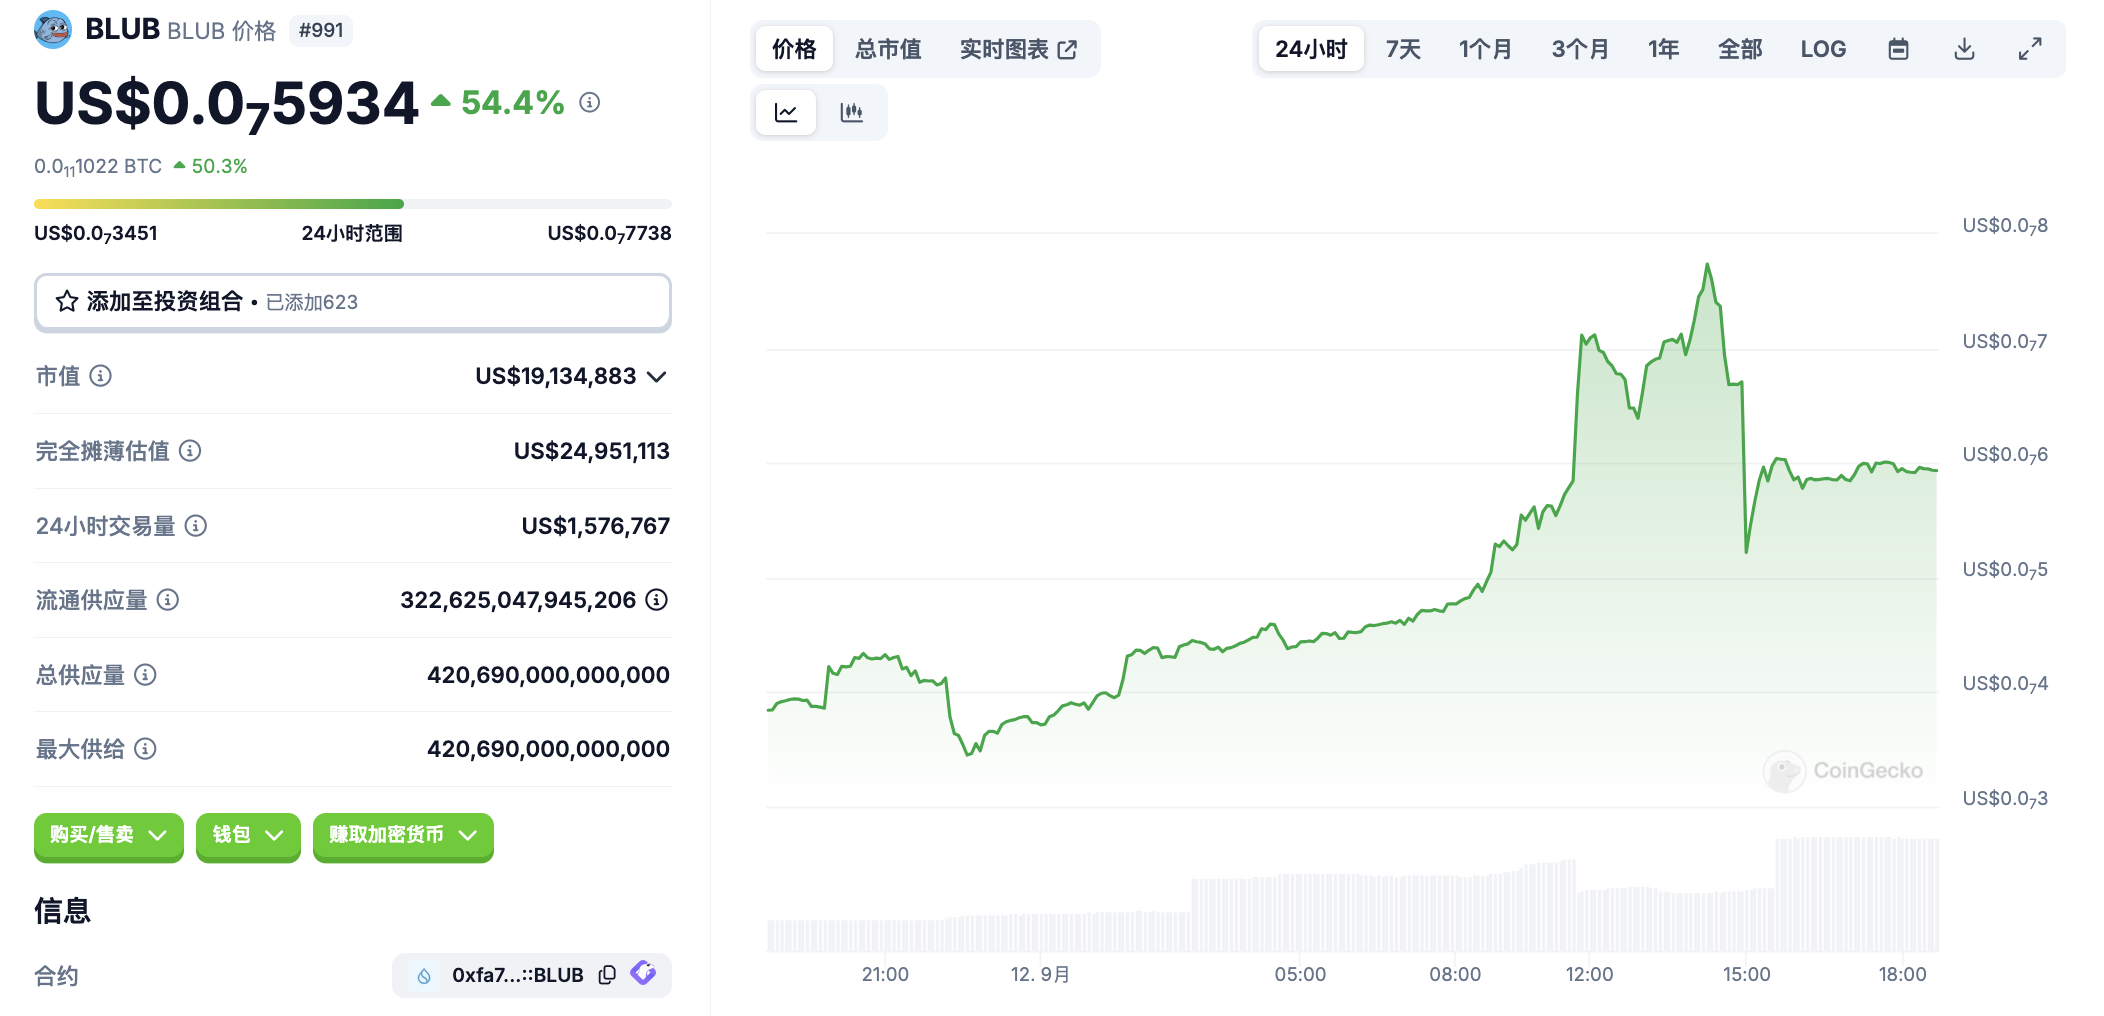Expand the chart to fullscreen

coord(2029,49)
